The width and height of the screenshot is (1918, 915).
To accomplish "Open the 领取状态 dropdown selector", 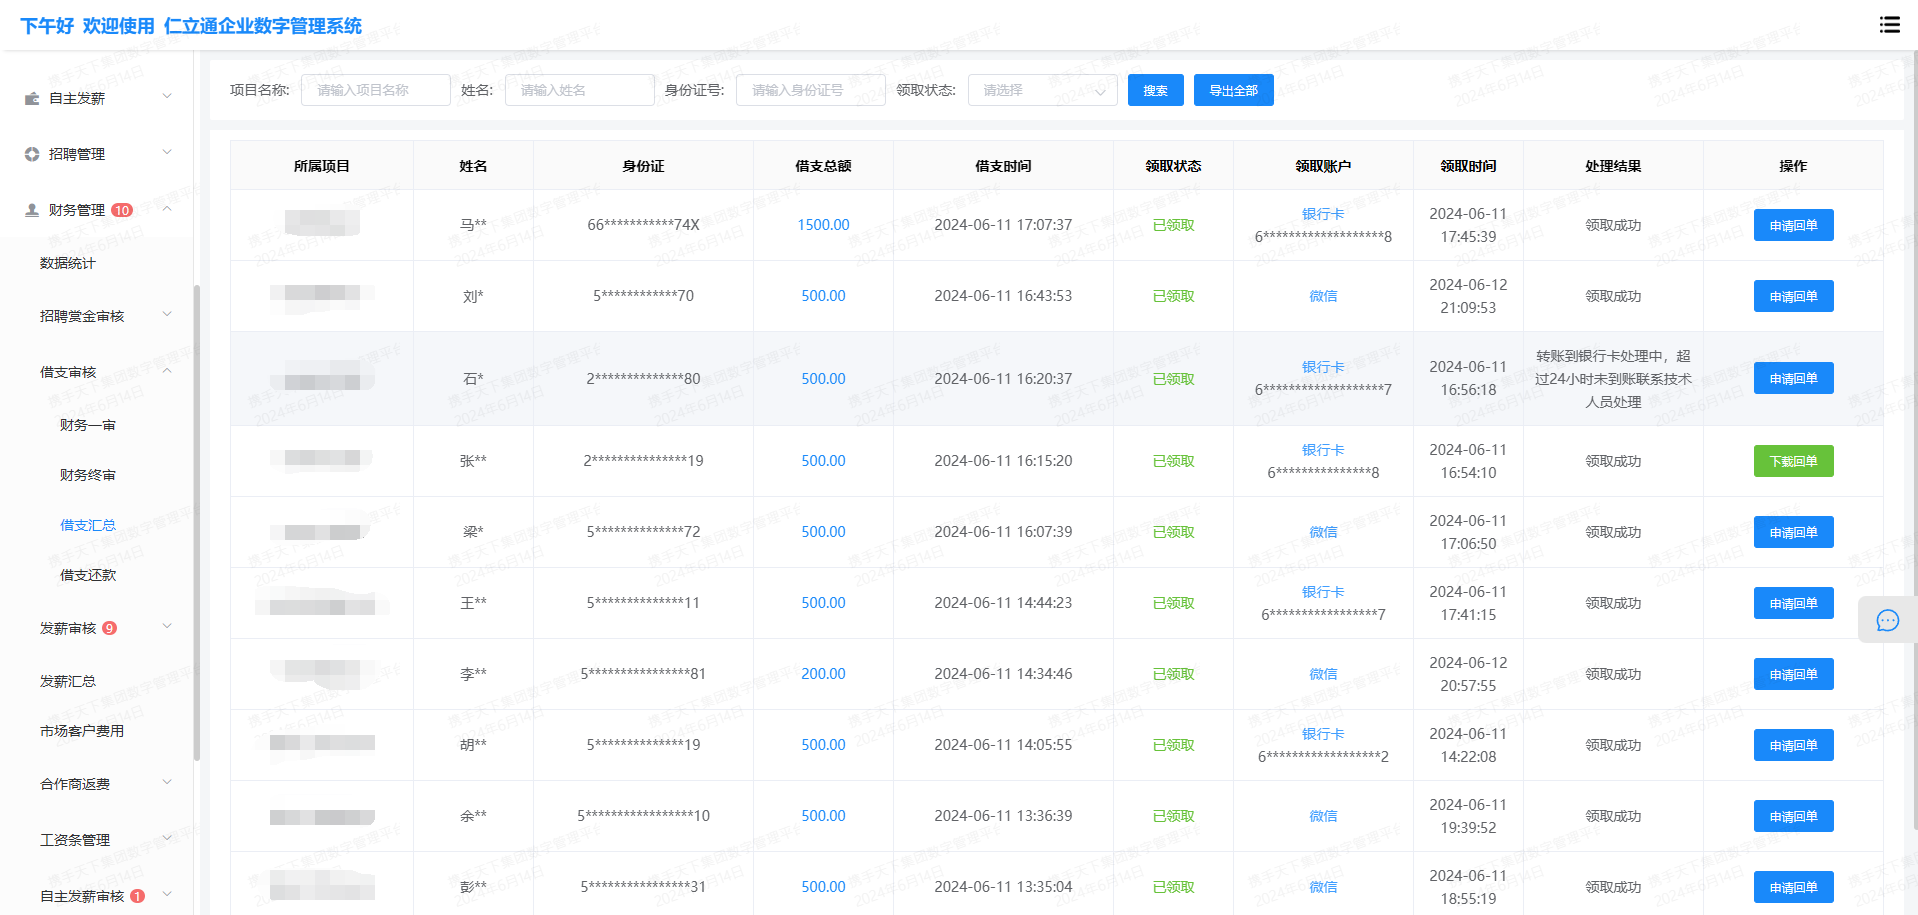I will 1042,90.
